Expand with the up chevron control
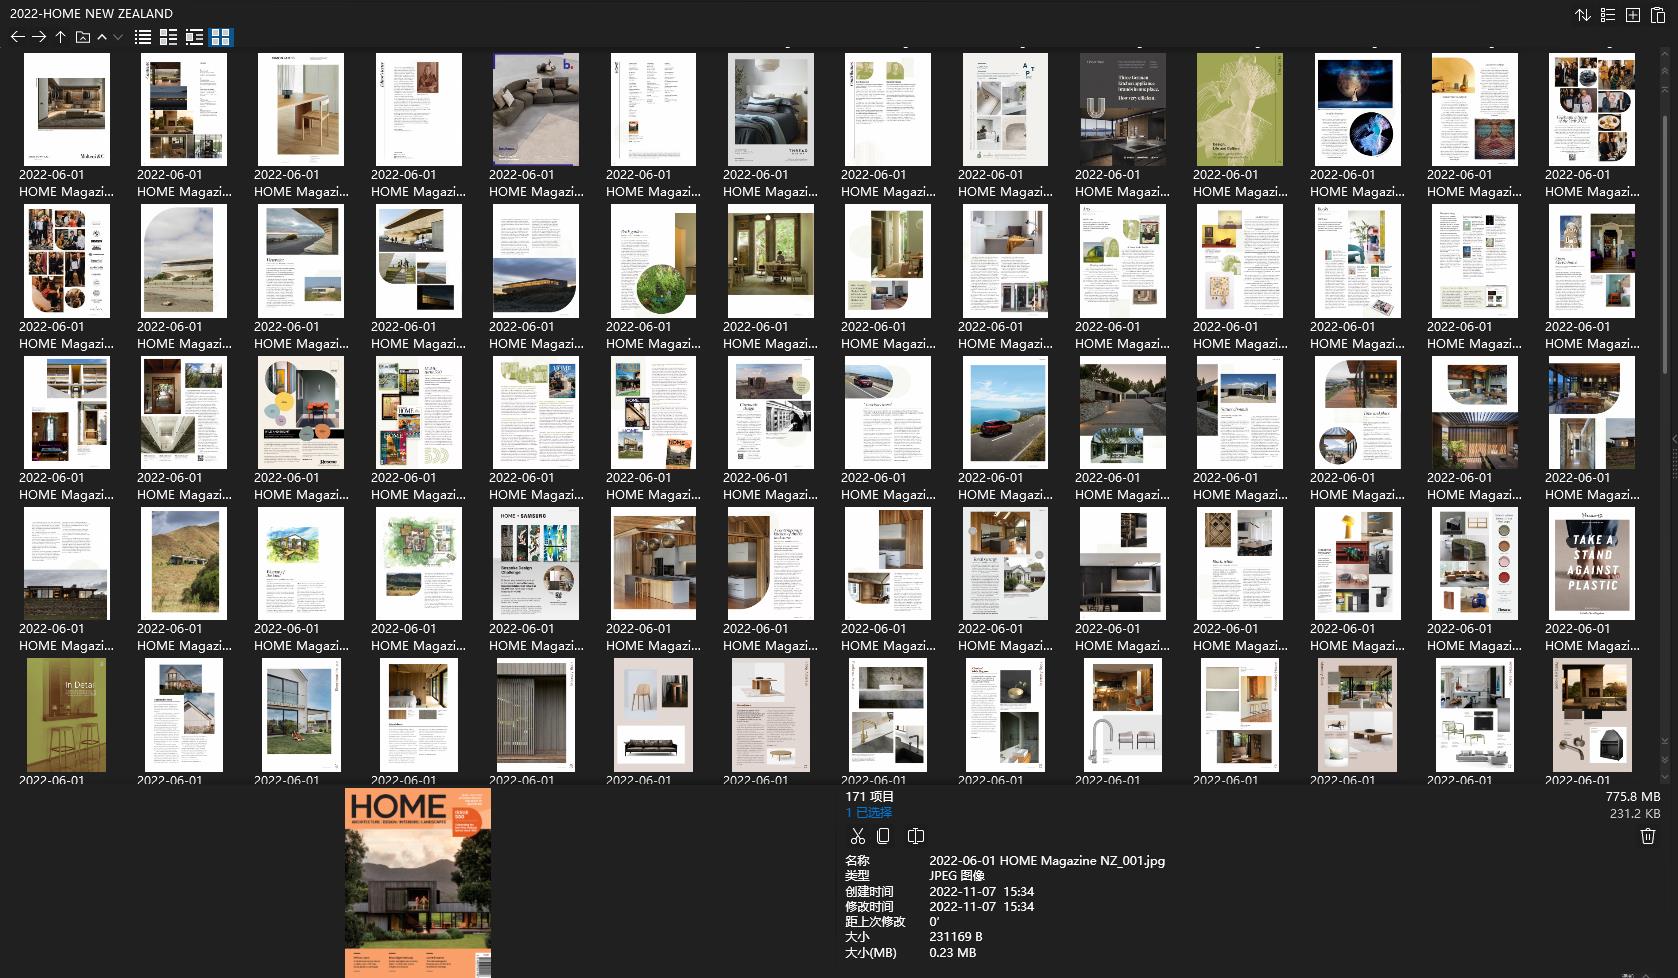 tap(101, 38)
